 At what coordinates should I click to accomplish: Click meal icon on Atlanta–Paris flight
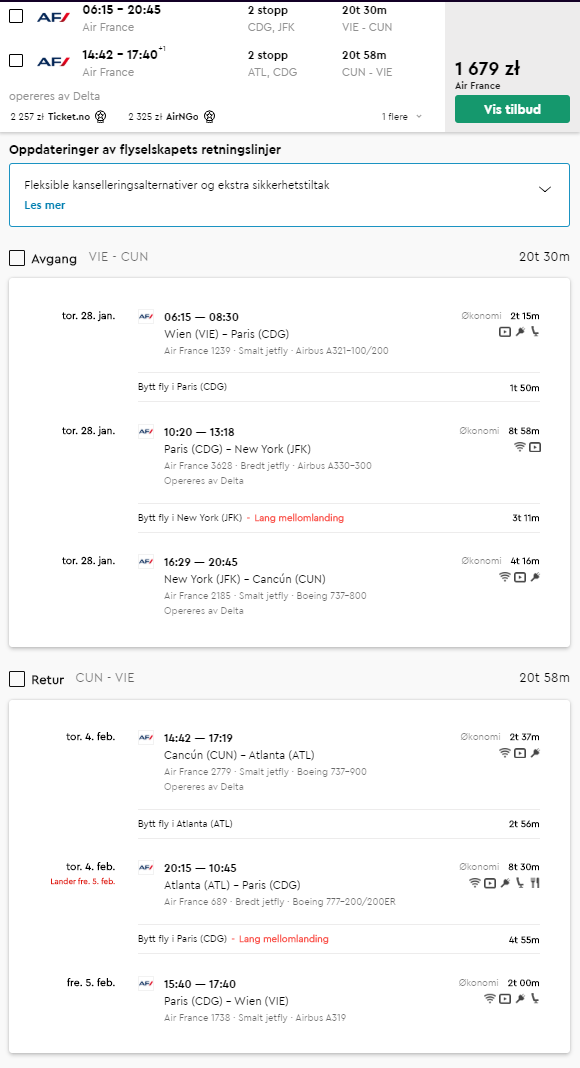(x=534, y=883)
